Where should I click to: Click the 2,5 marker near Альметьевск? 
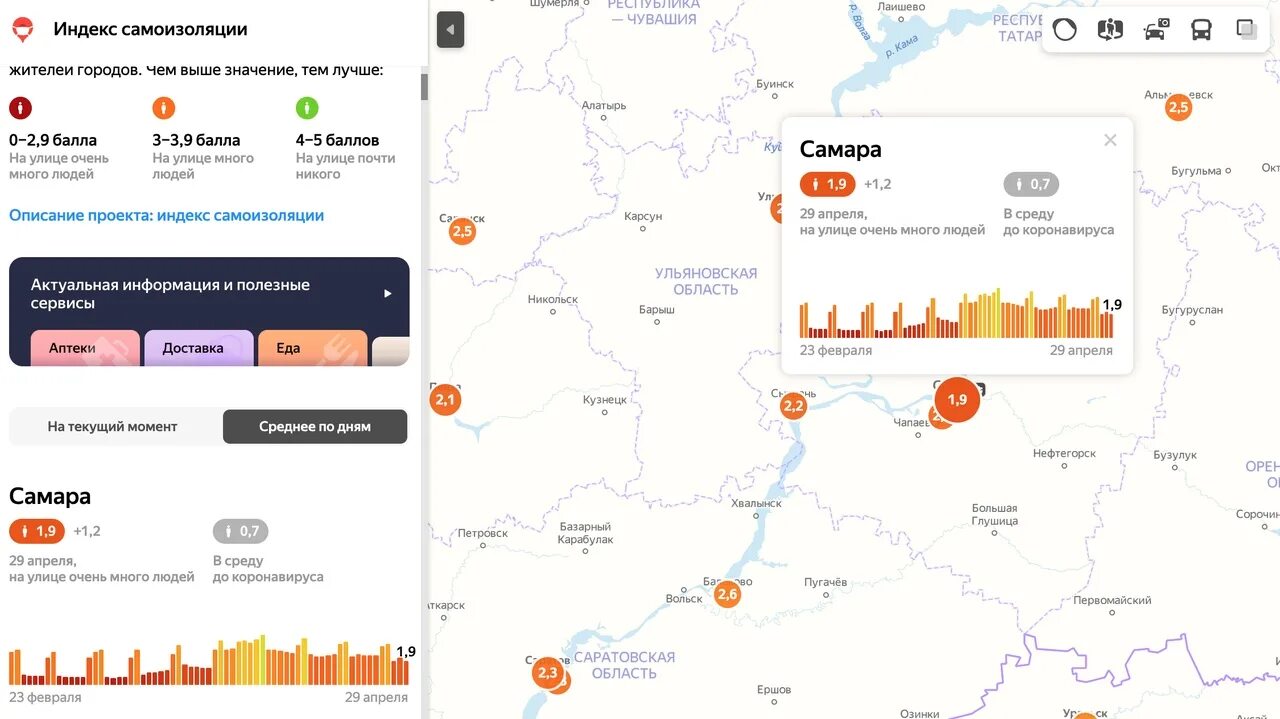[x=1179, y=108]
